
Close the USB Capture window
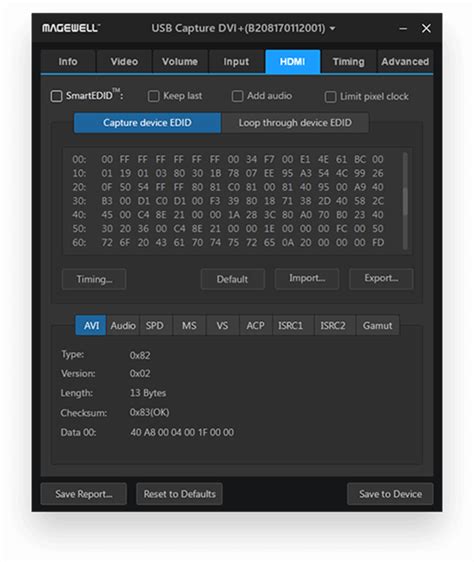tap(426, 28)
